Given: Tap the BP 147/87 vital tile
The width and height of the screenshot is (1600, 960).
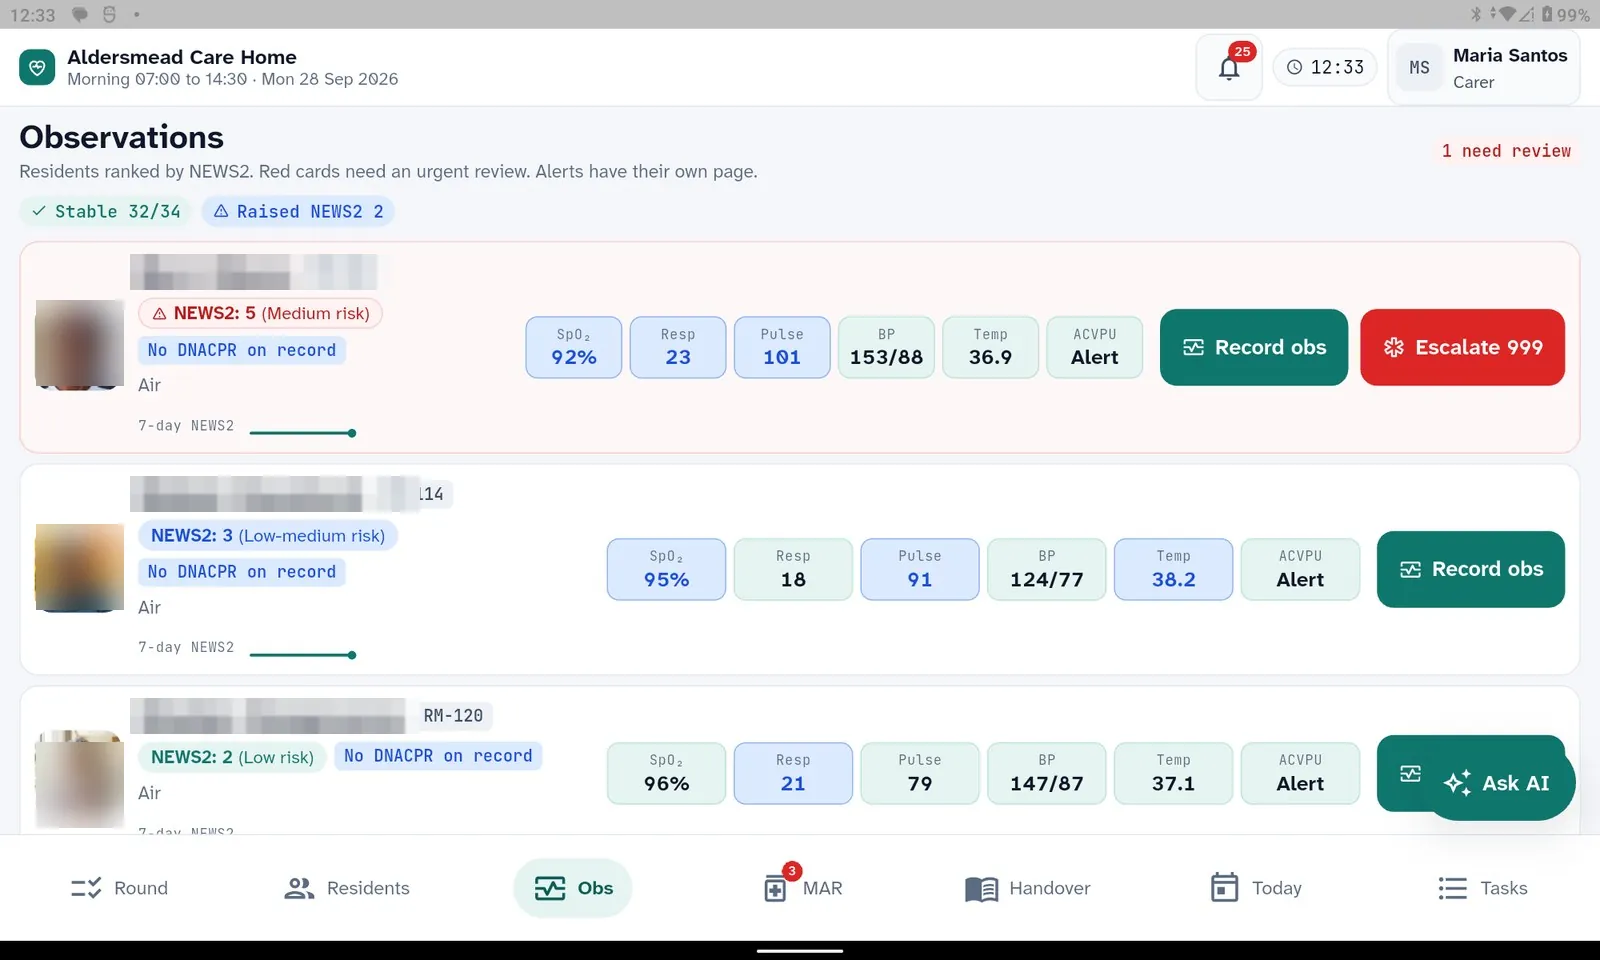Looking at the screenshot, I should coord(1046,773).
